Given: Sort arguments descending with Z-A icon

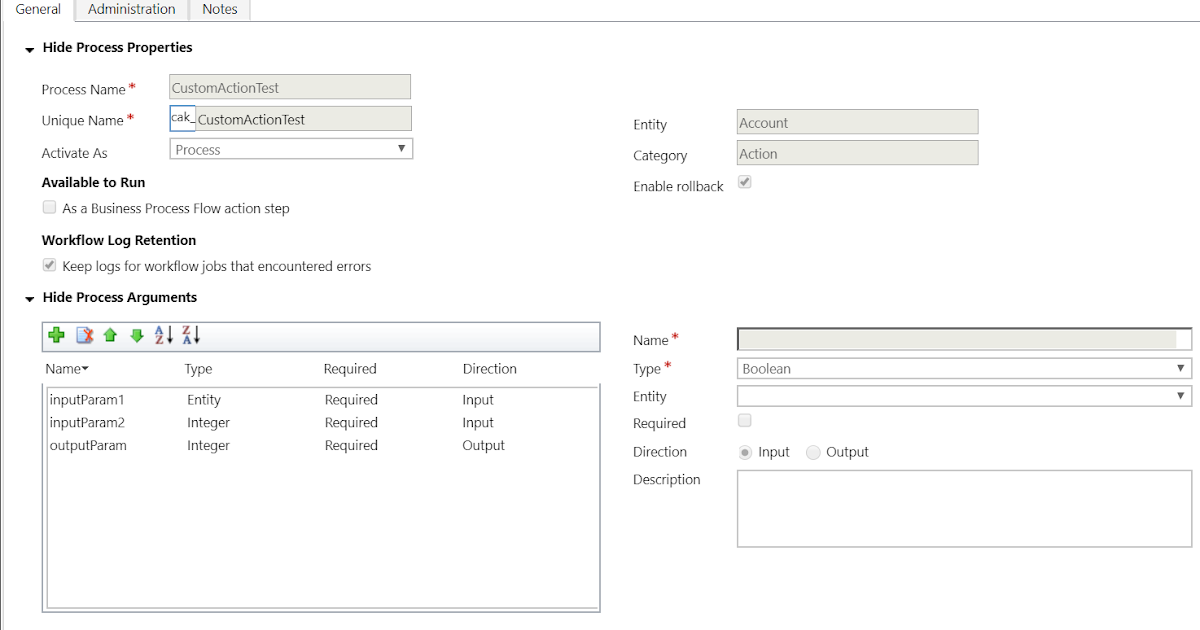Looking at the screenshot, I should (189, 335).
